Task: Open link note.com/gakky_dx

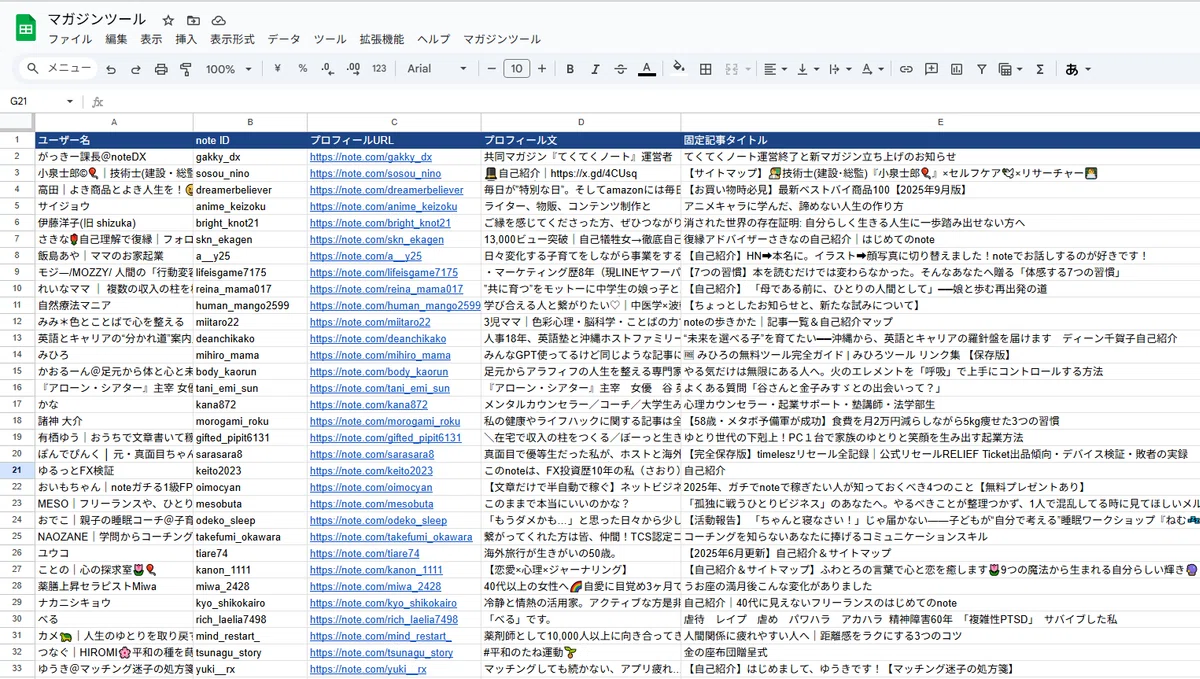Action: [371, 157]
